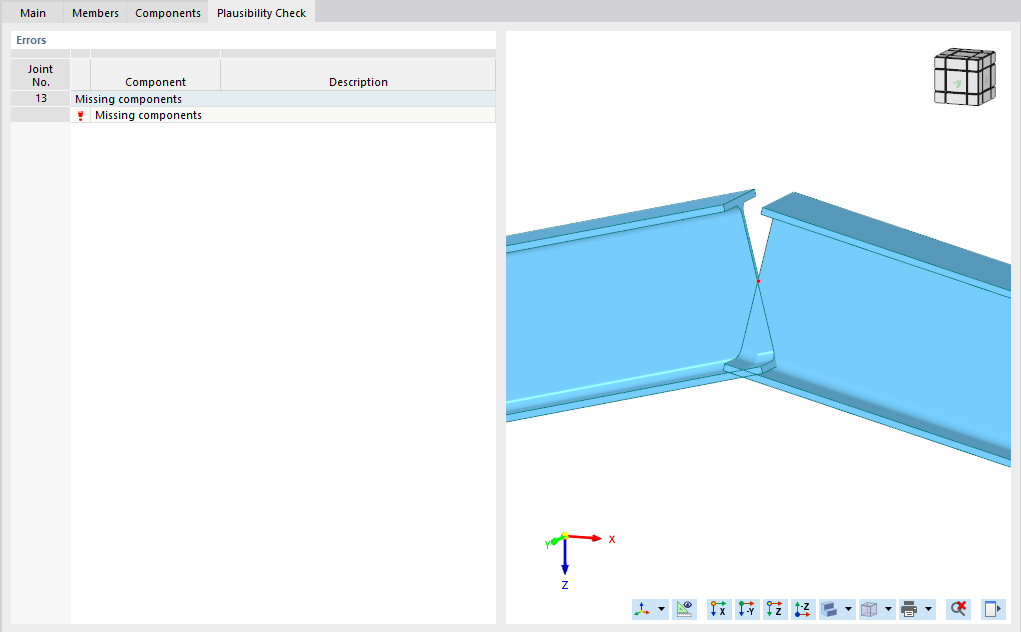
Task: Switch to the Members tab
Action: tap(94, 12)
